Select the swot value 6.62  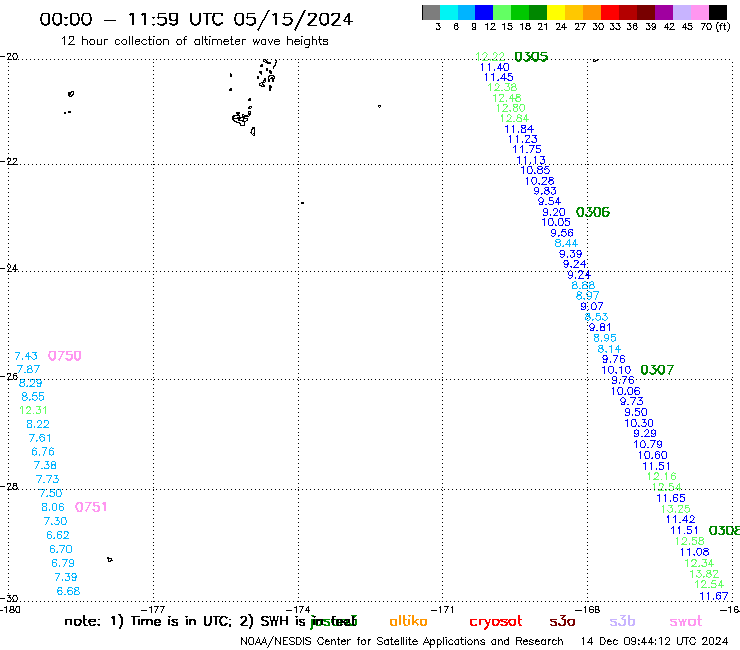[58, 535]
